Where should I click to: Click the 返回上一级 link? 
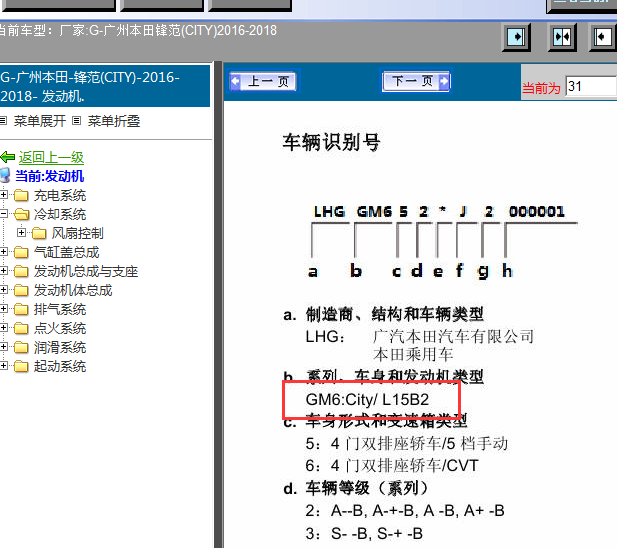point(51,157)
